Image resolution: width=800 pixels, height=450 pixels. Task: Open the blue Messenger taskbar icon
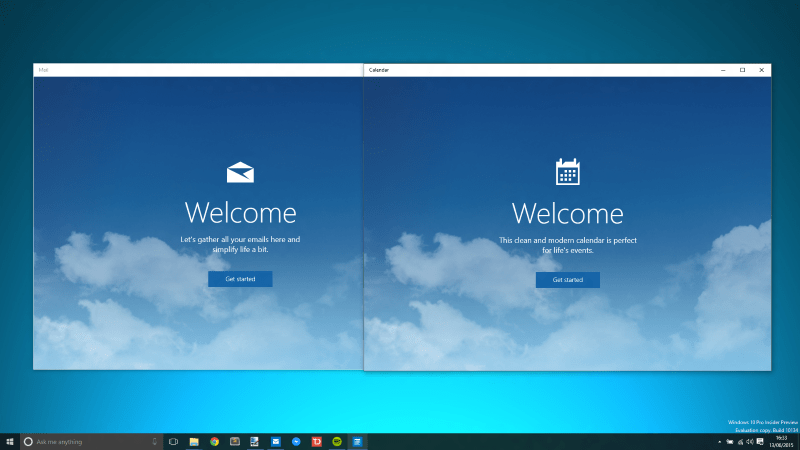tap(296, 441)
